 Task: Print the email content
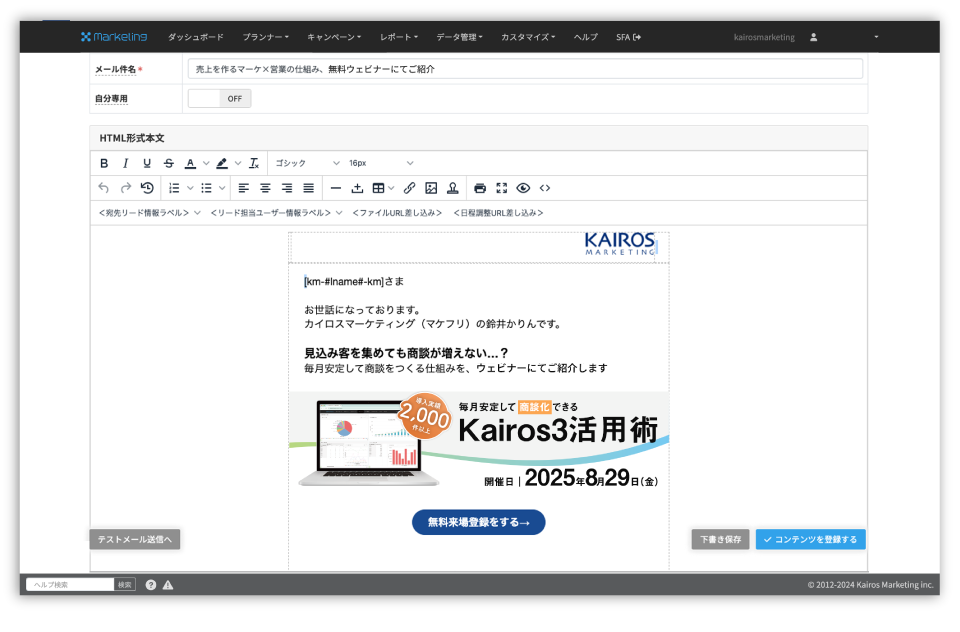coord(480,188)
